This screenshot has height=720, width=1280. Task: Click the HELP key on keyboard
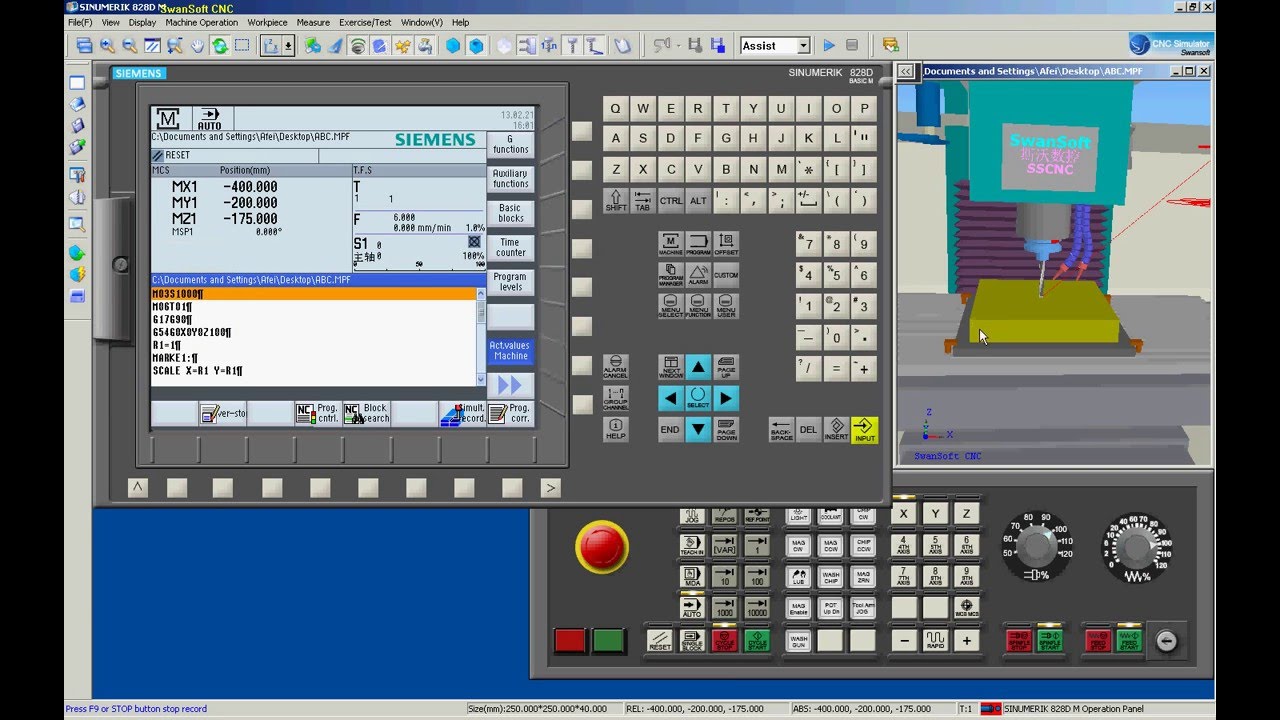click(615, 429)
